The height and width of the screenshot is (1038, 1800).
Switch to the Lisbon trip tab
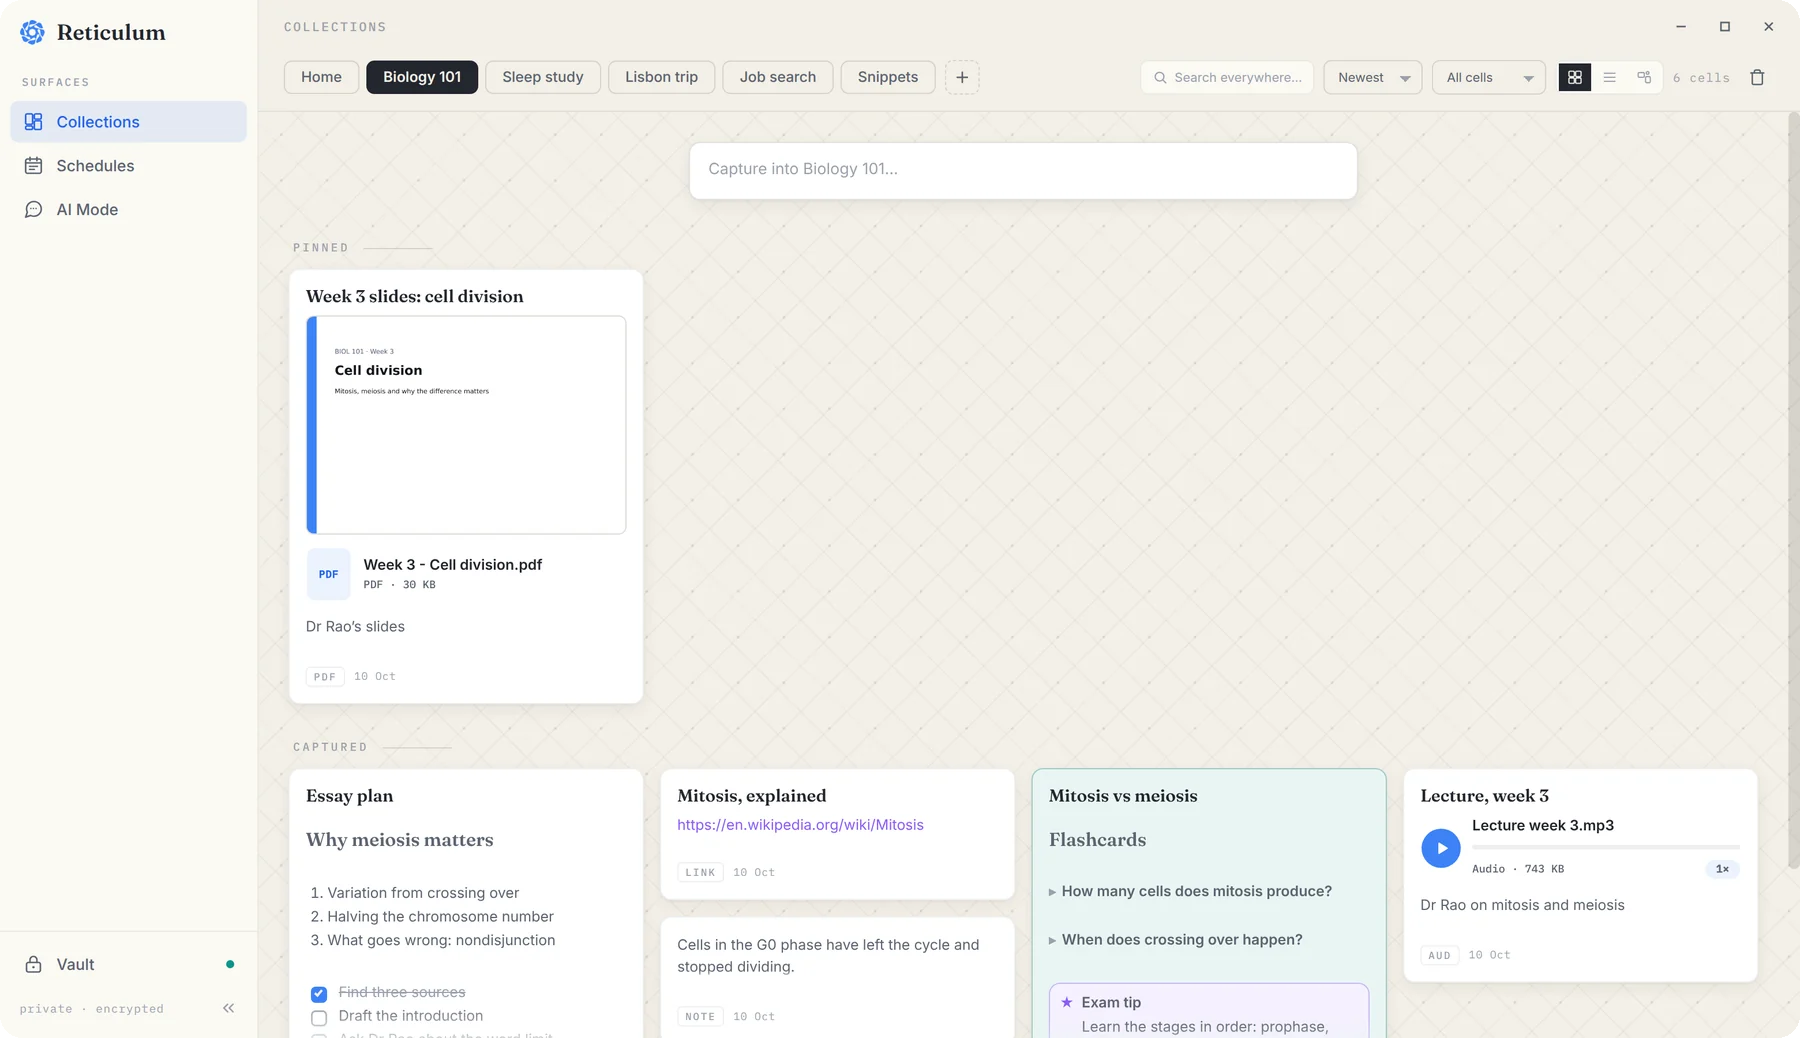pyautogui.click(x=661, y=77)
